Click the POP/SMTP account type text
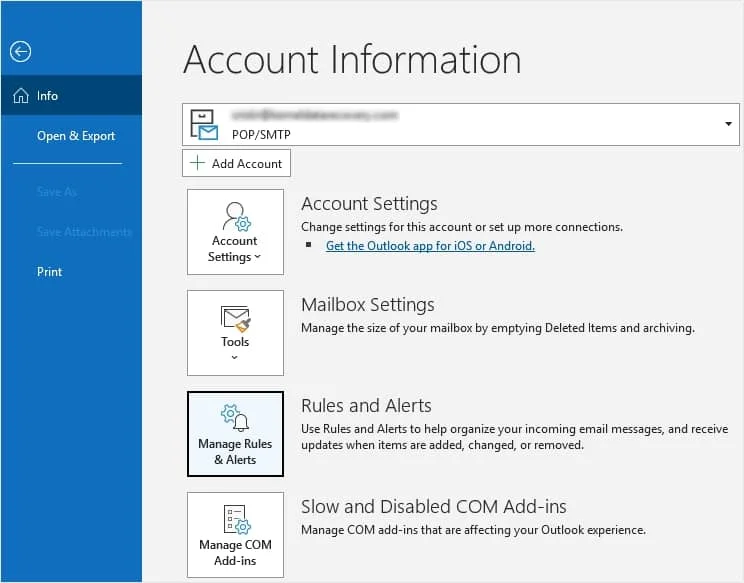Viewport: 744px width, 583px height. (261, 135)
